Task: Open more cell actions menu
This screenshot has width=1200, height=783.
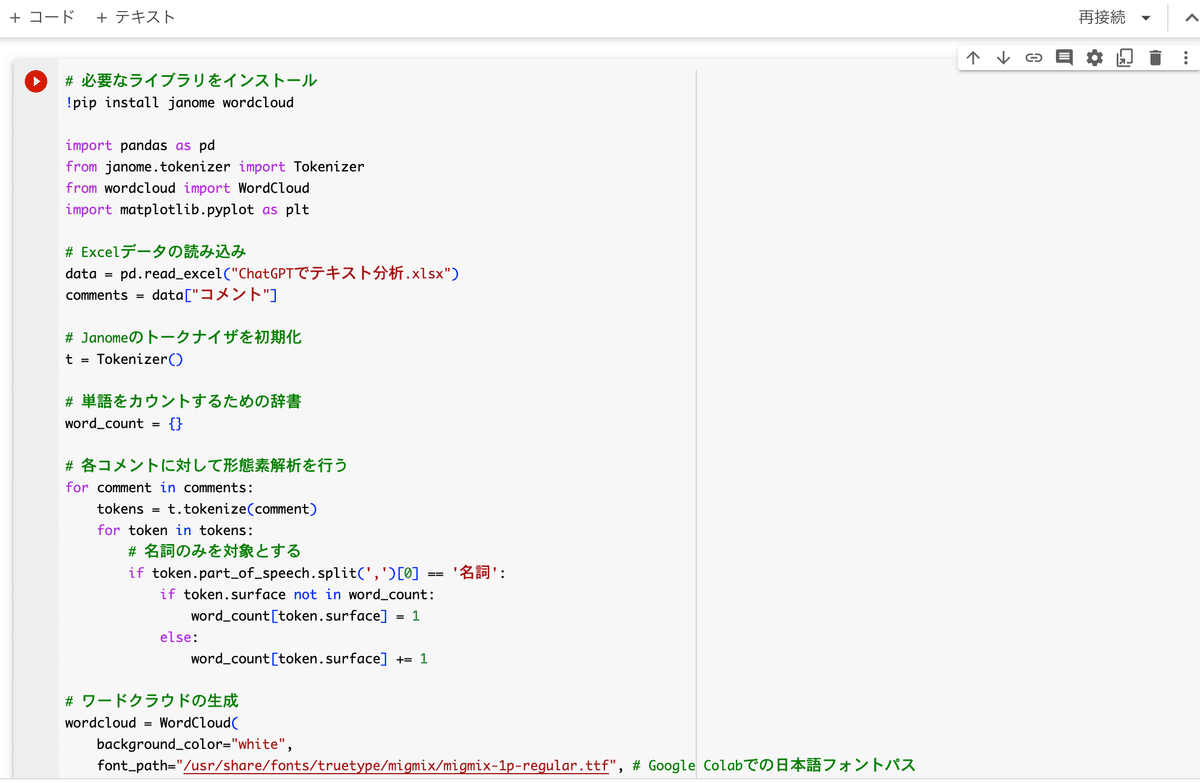Action: (x=1185, y=58)
